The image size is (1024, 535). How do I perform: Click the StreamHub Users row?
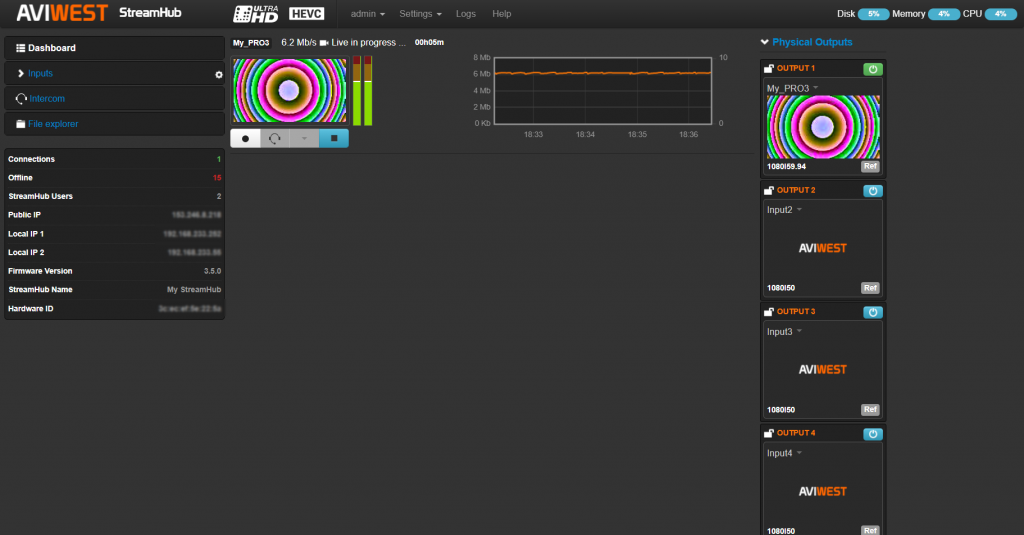[x=114, y=196]
